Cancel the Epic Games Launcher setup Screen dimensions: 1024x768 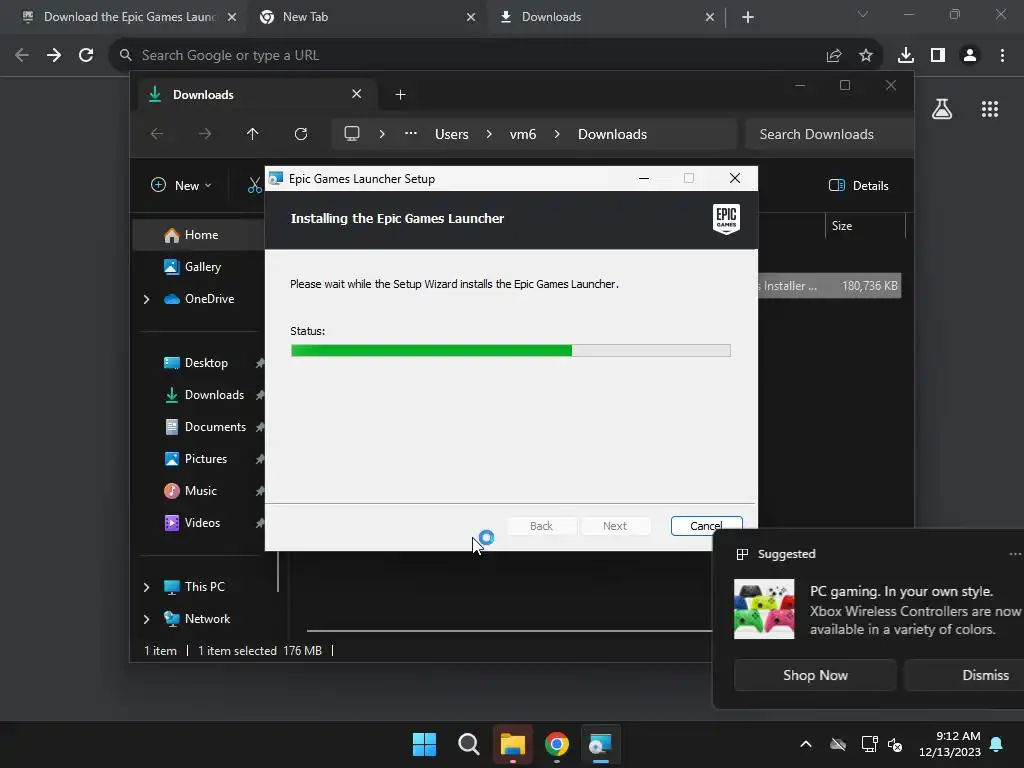706,526
